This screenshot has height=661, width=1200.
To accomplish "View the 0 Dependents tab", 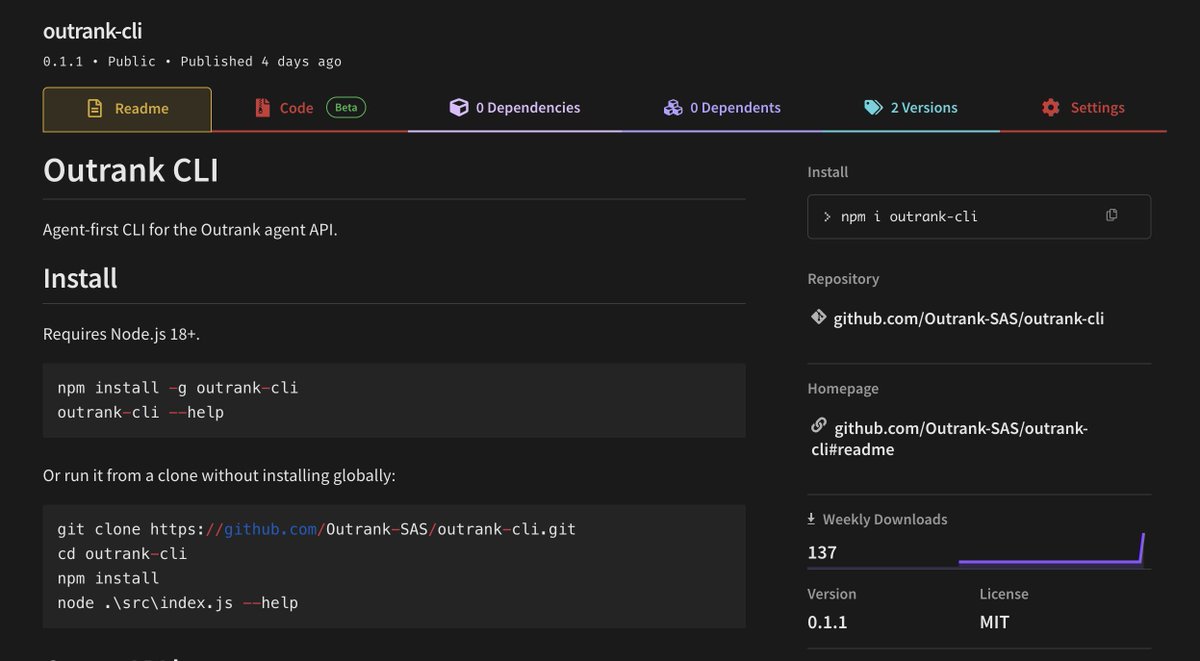I will tap(722, 109).
